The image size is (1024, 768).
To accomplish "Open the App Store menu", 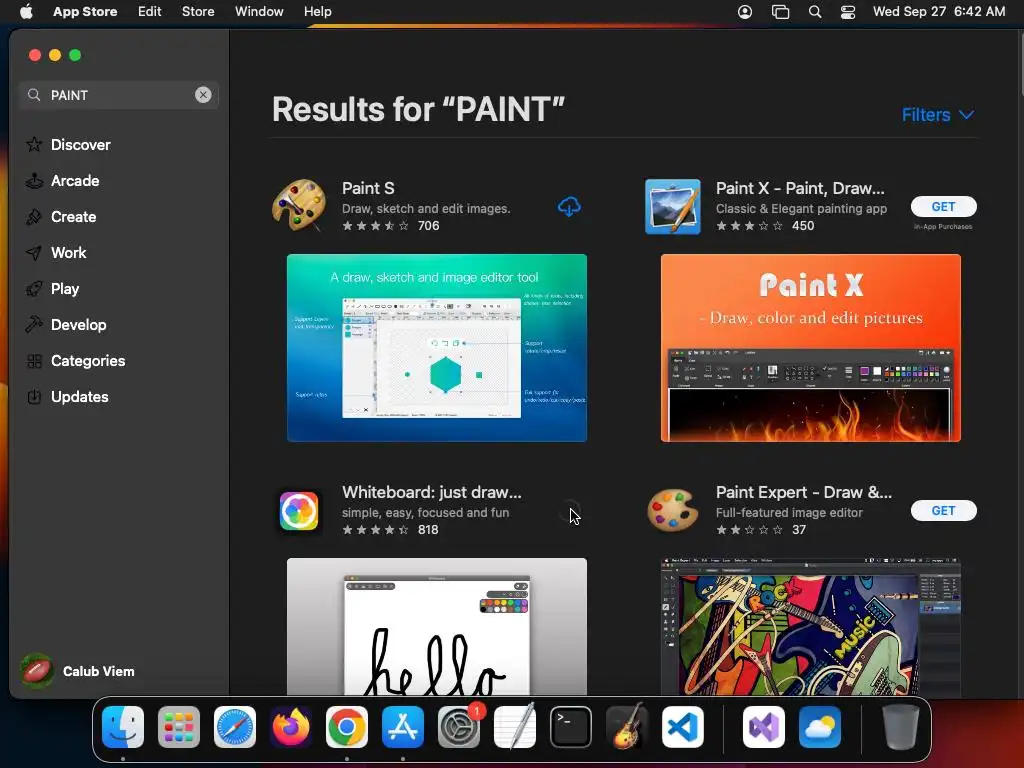I will pyautogui.click(x=85, y=11).
